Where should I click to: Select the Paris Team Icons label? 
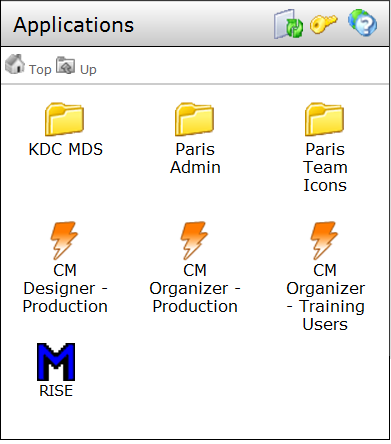[x=325, y=167]
